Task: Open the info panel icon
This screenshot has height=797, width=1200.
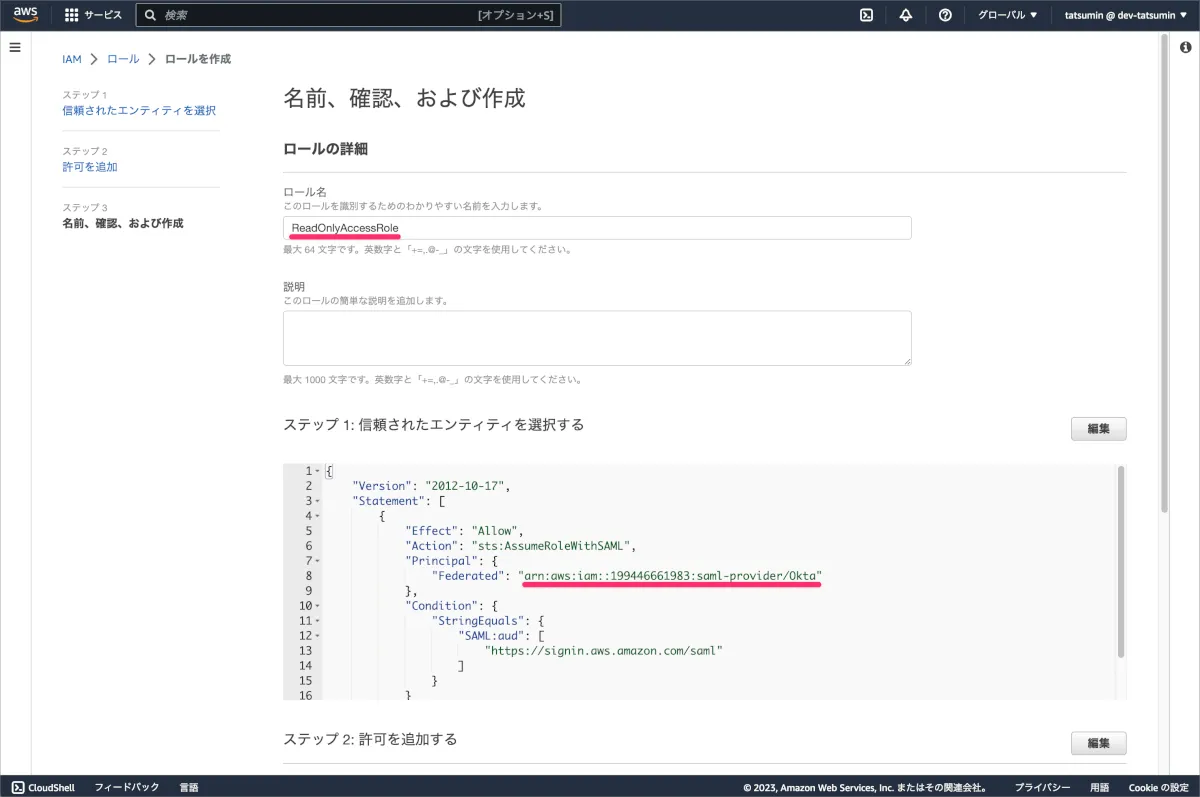Action: 1186,48
